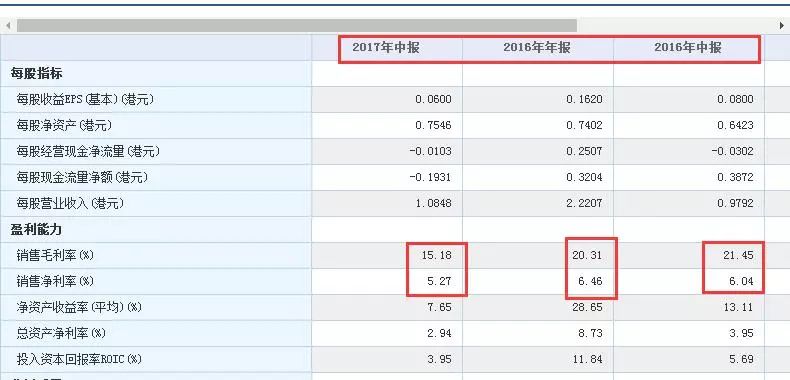This screenshot has width=790, height=380.
Task: Select the 2016年年报 column header
Action: 537,48
